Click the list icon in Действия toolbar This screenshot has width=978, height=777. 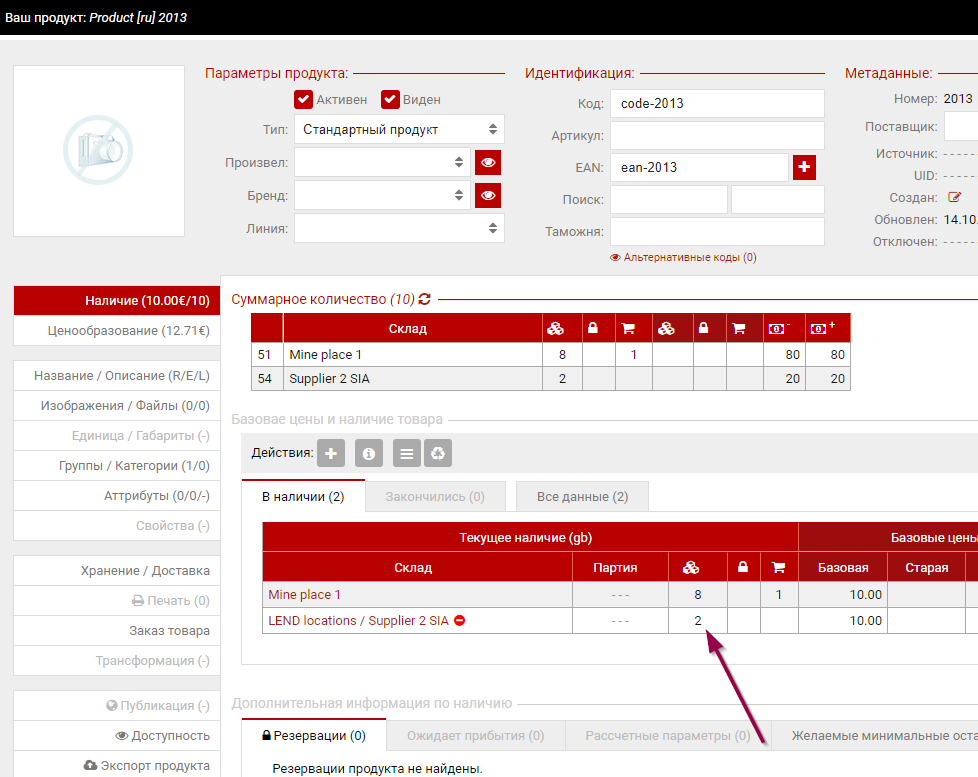pyautogui.click(x=406, y=453)
